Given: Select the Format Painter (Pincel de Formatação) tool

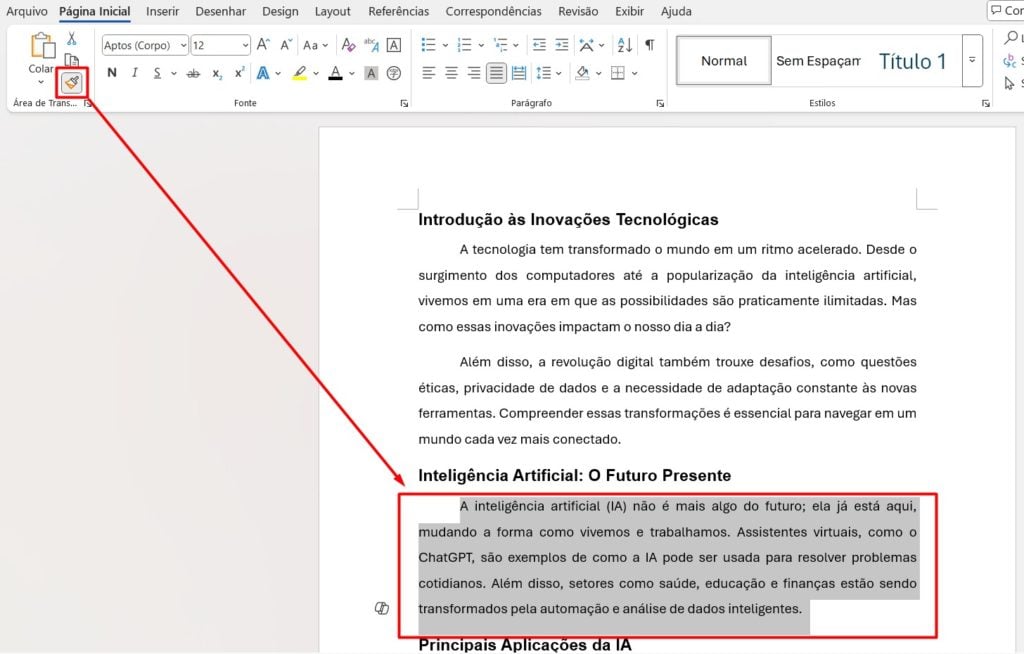Looking at the screenshot, I should click(70, 82).
